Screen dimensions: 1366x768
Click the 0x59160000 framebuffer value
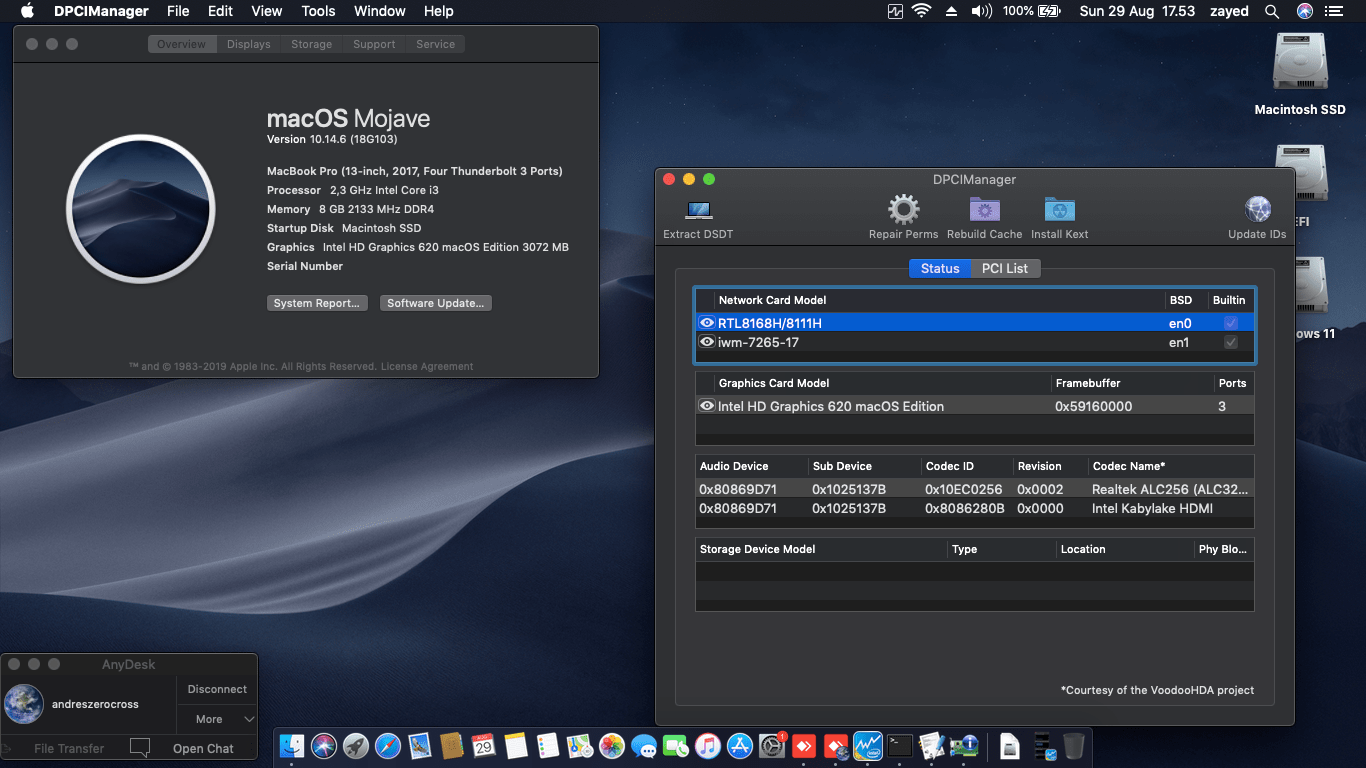point(1093,406)
